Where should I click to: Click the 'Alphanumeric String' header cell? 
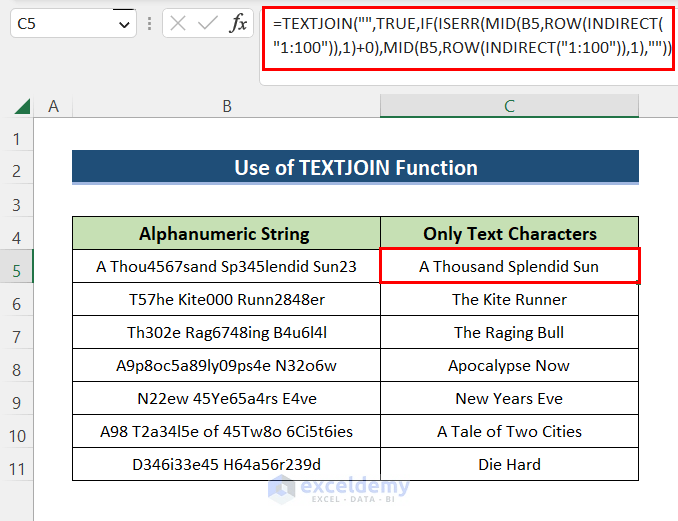227,233
